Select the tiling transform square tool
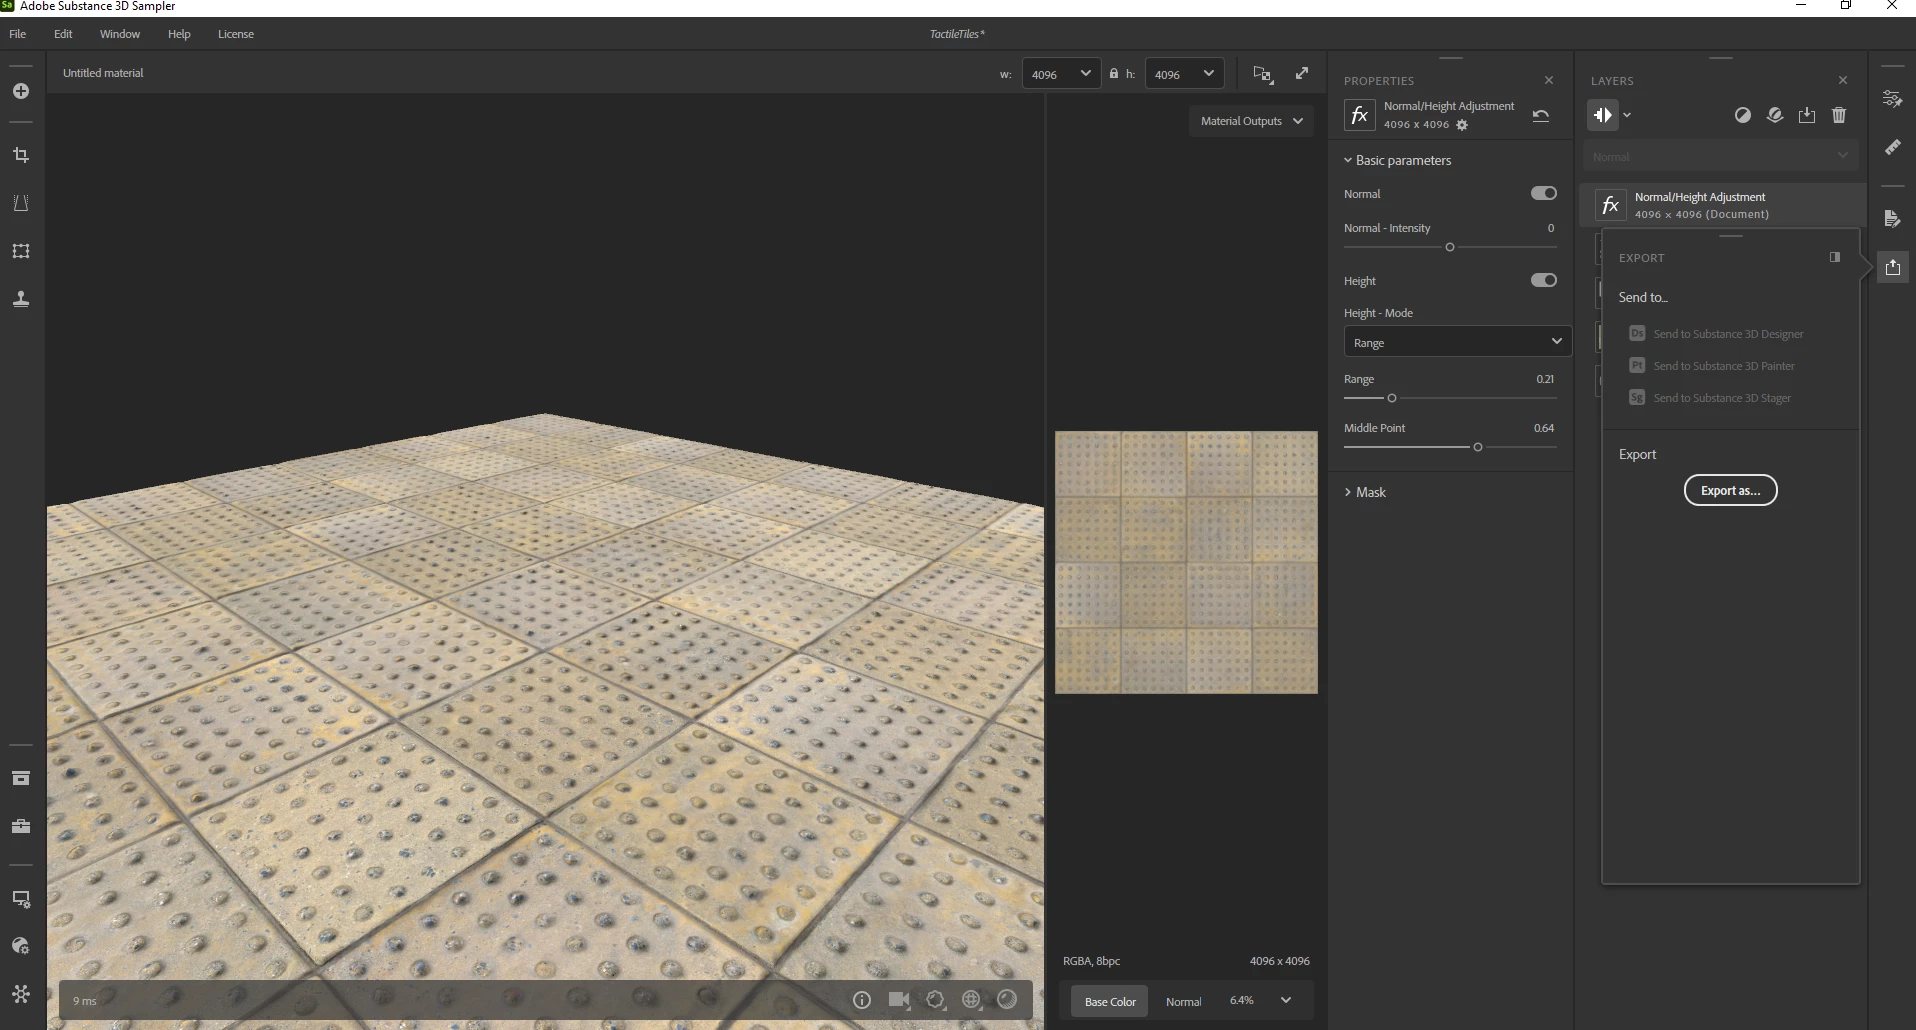 (x=21, y=251)
